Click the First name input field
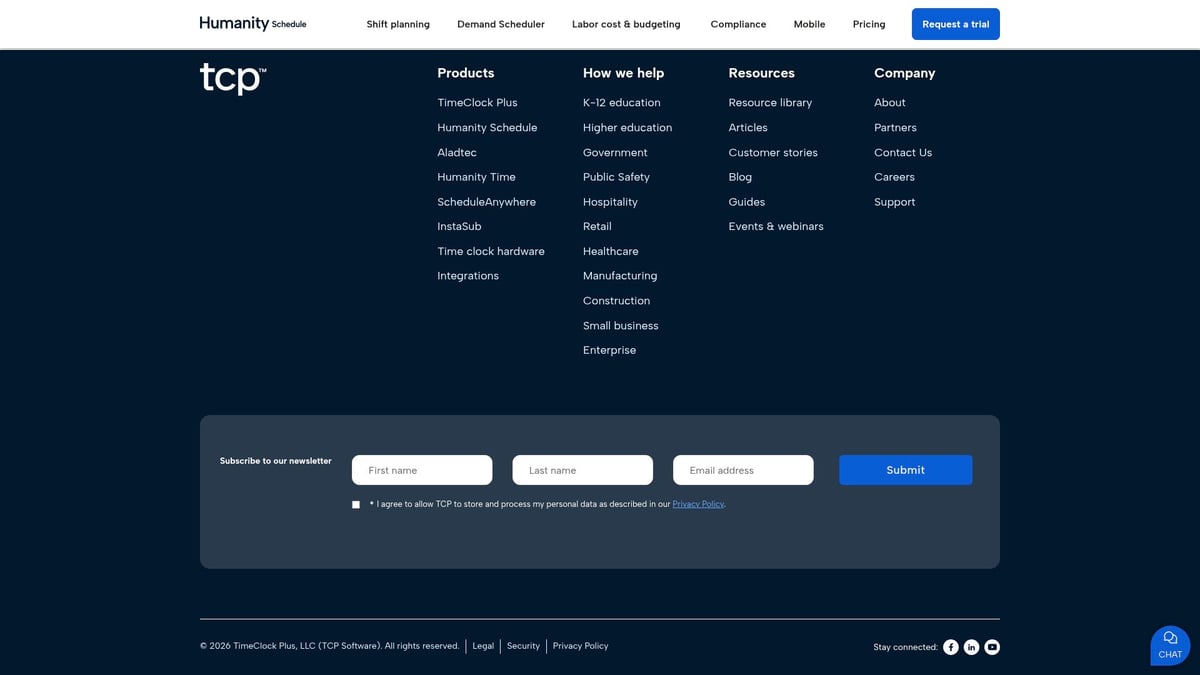The height and width of the screenshot is (675, 1200). (x=421, y=469)
